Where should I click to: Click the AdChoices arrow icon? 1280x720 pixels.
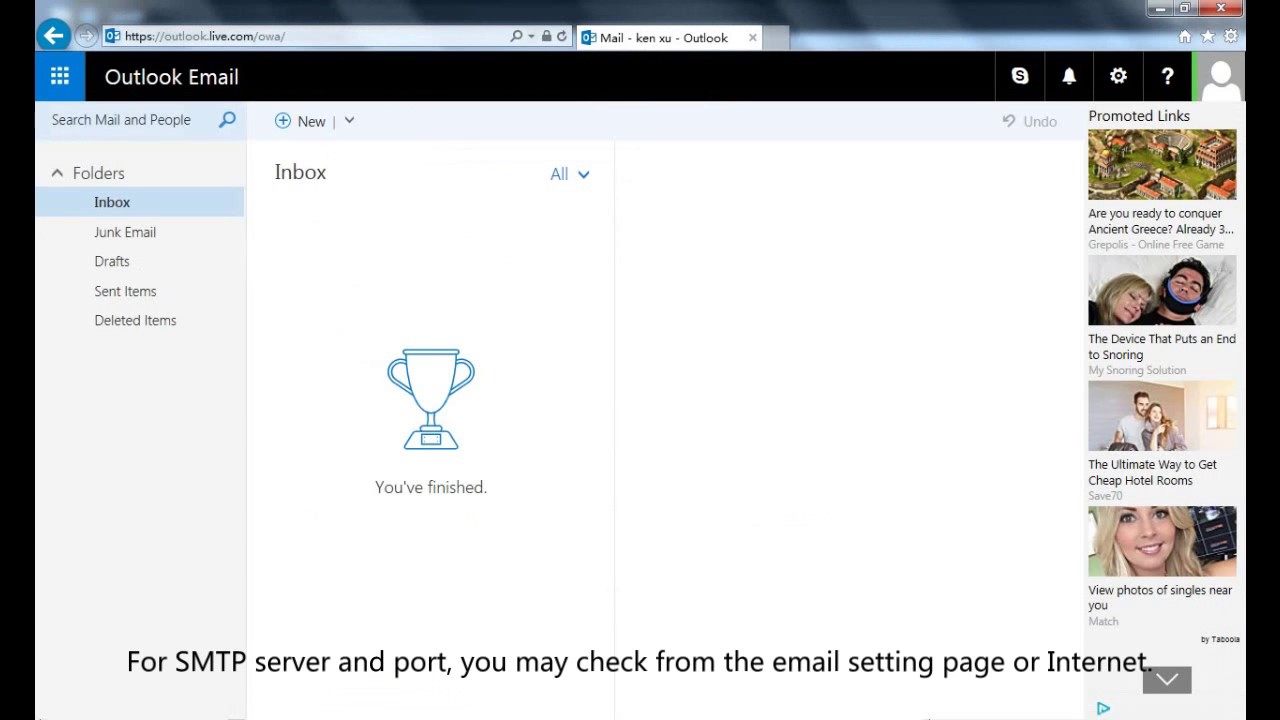point(1103,708)
